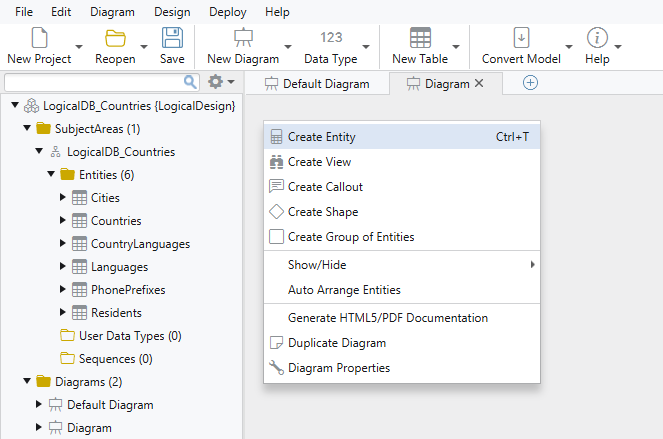Open the New Diagram dropdown arrow

click(288, 47)
